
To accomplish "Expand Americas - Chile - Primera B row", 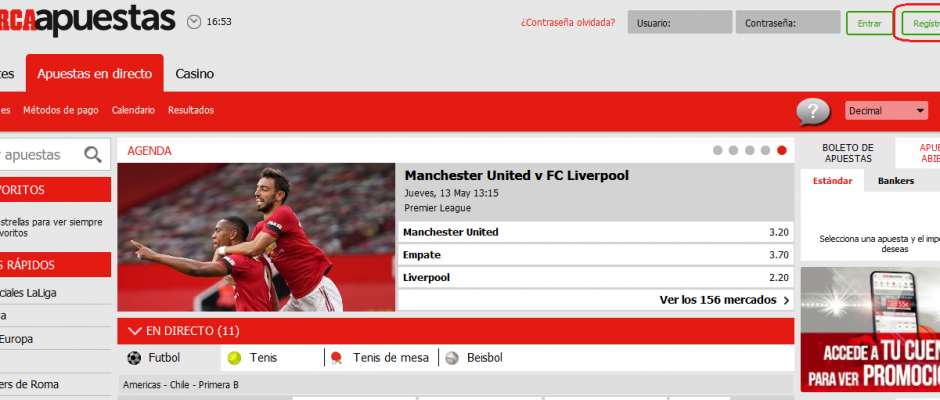I will click(x=455, y=384).
